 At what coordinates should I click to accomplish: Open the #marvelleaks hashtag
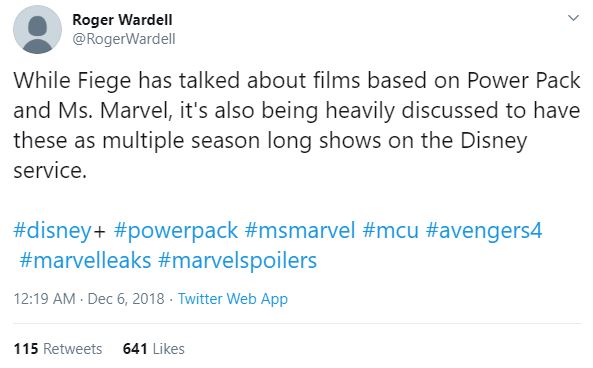point(85,261)
